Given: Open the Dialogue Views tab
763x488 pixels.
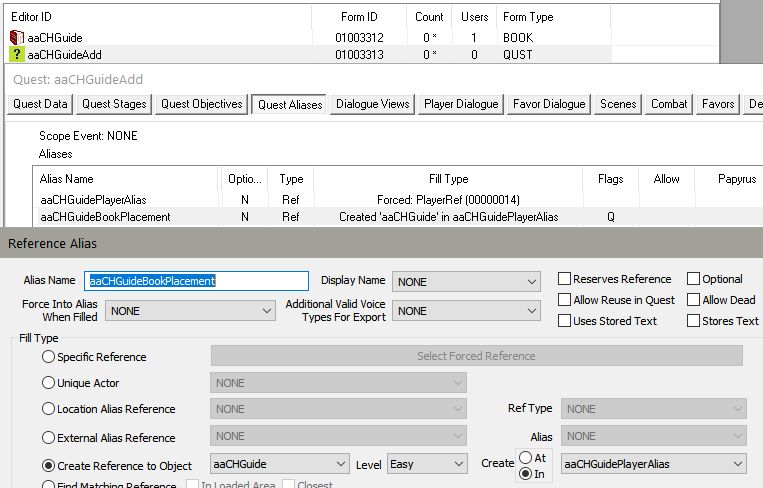Looking at the screenshot, I should click(372, 104).
